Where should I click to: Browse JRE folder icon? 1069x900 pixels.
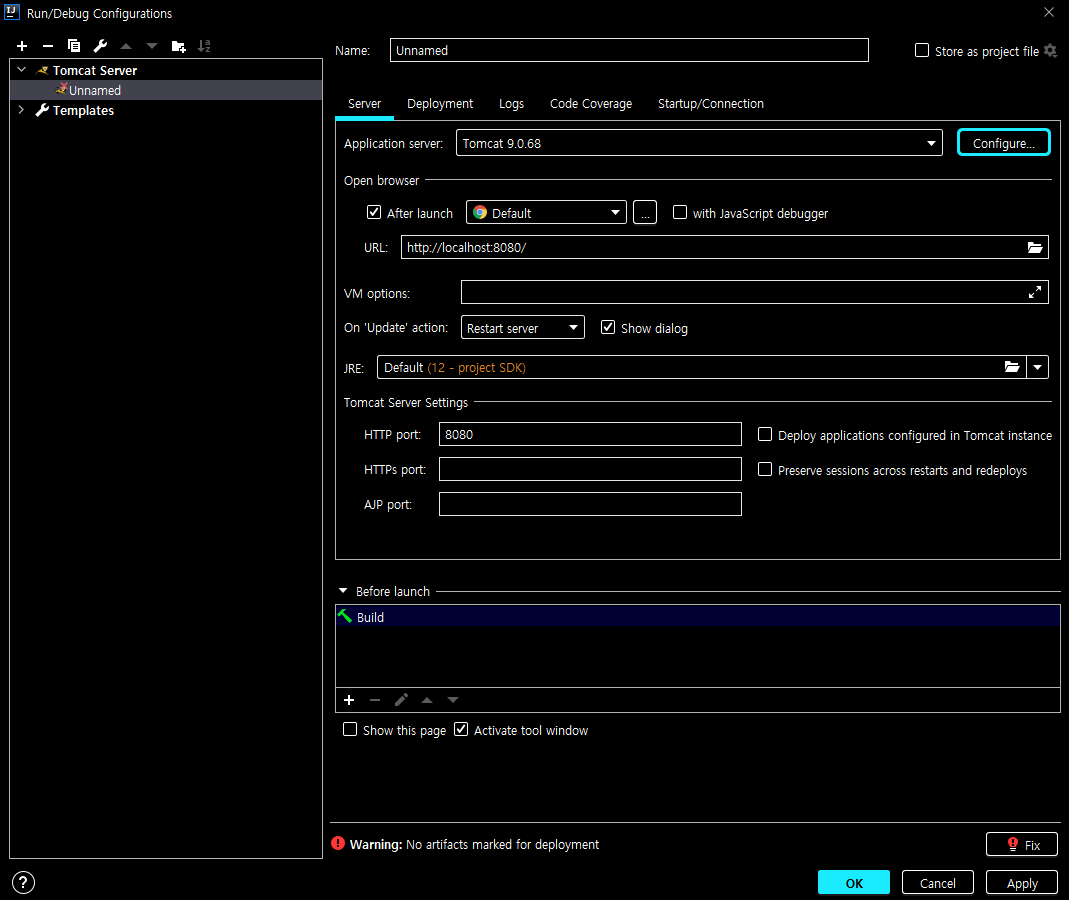1012,367
